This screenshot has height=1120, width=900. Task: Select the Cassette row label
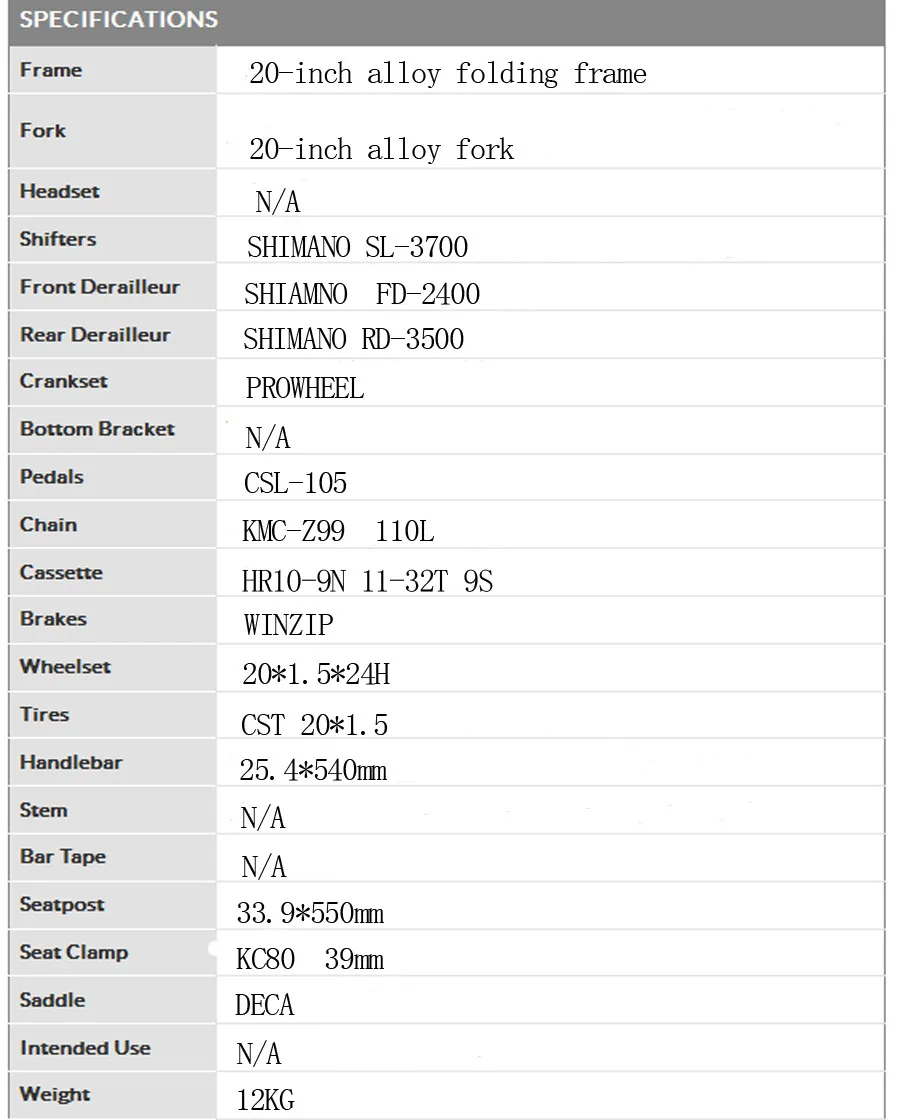[x=61, y=573]
